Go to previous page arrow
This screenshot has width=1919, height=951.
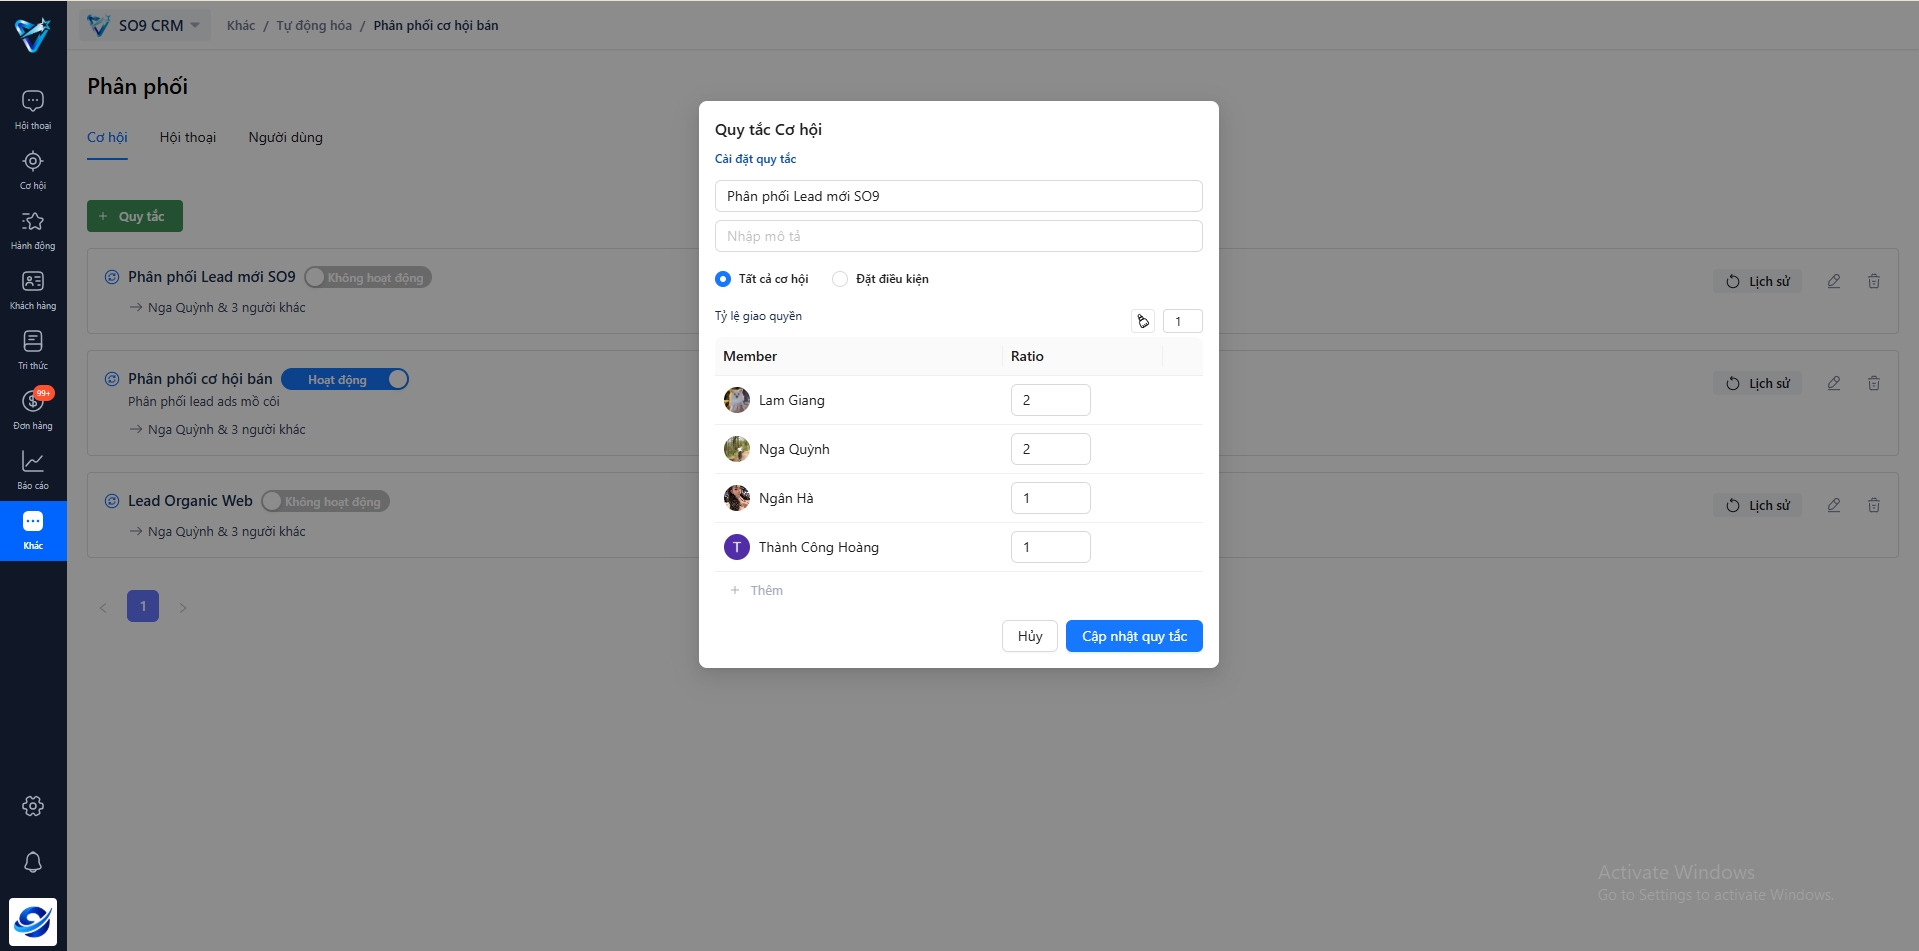click(x=103, y=607)
